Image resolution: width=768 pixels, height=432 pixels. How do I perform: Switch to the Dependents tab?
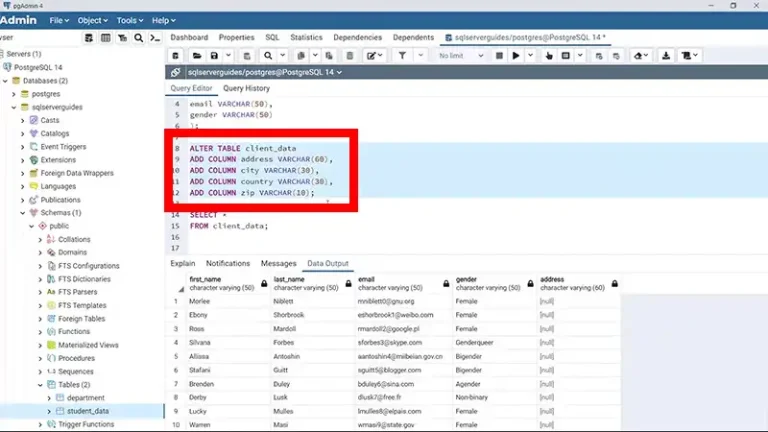click(413, 38)
